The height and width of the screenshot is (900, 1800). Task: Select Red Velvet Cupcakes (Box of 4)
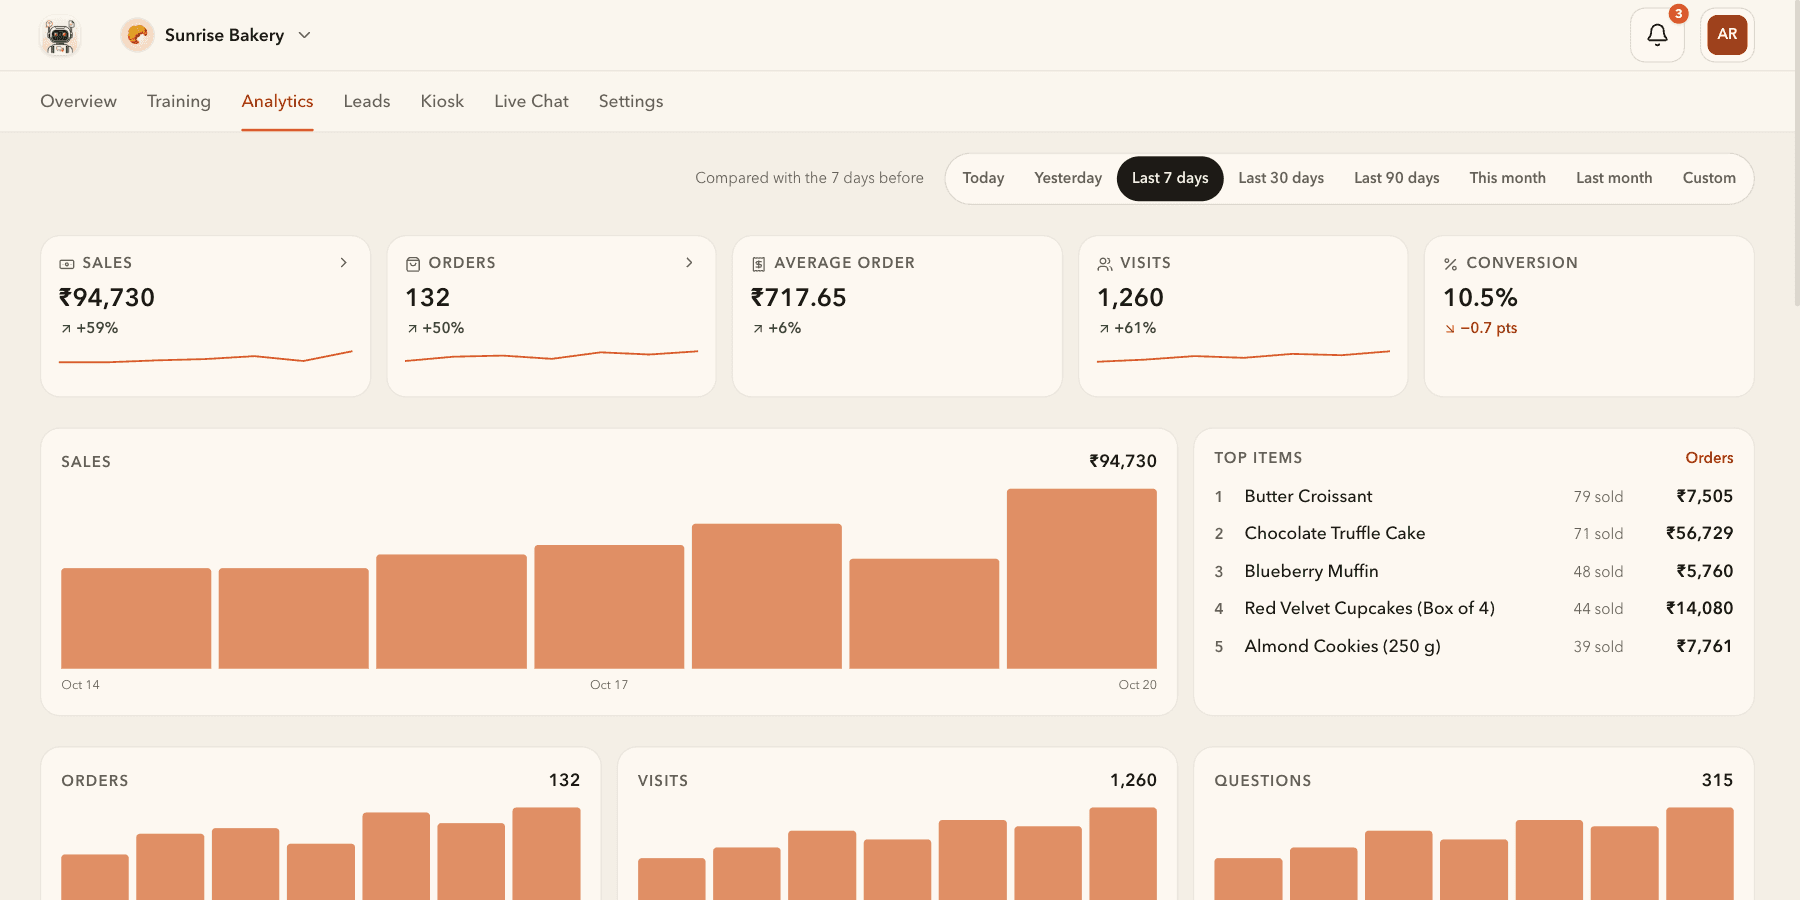coord(1473,609)
